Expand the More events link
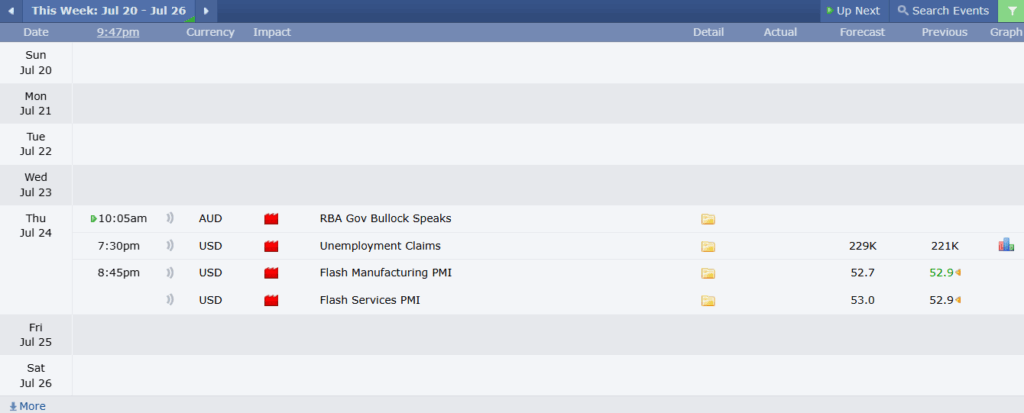Screen dimensions: 1024x413 click(x=27, y=406)
